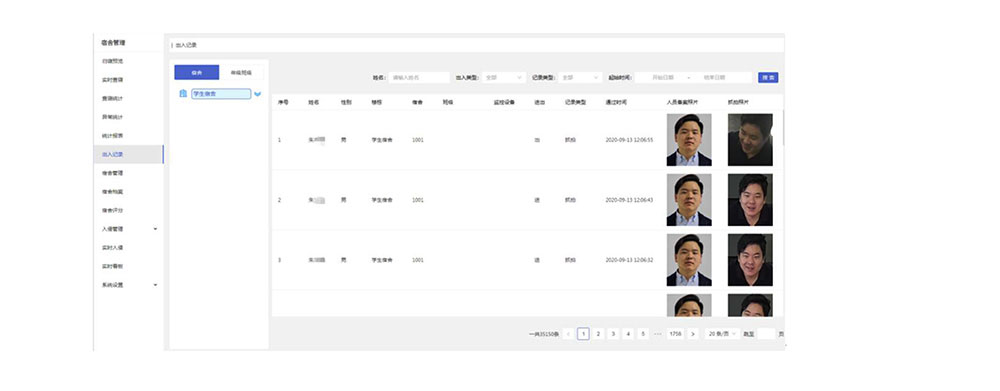This screenshot has height=391, width=1000.
Task: Click the blue 搜索 search button
Action: 768,77
